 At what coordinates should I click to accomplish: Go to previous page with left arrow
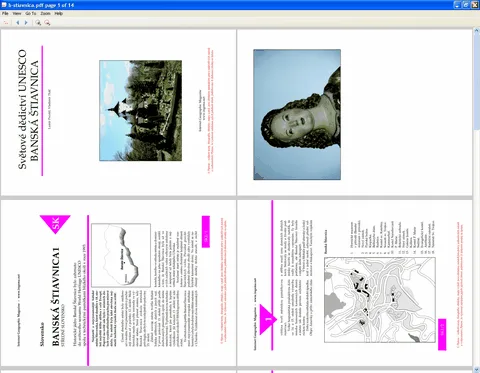pos(18,23)
